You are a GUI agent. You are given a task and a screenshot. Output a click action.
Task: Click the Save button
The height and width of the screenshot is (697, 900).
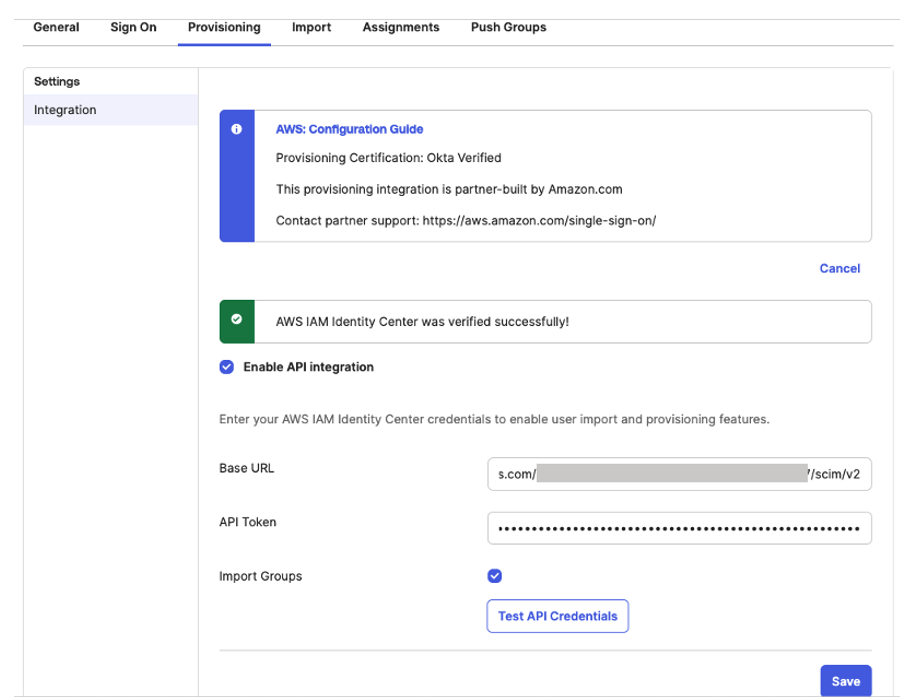click(845, 680)
